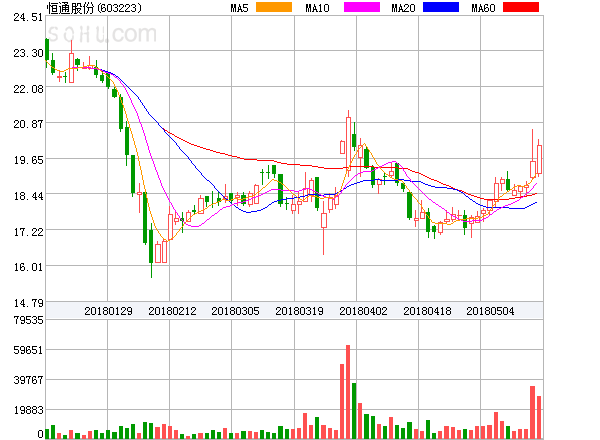Image resolution: width=600 pixels, height=440 pixels.
Task: Click the tallest red candlestick peaking above 20.87
Action: pos(348,143)
